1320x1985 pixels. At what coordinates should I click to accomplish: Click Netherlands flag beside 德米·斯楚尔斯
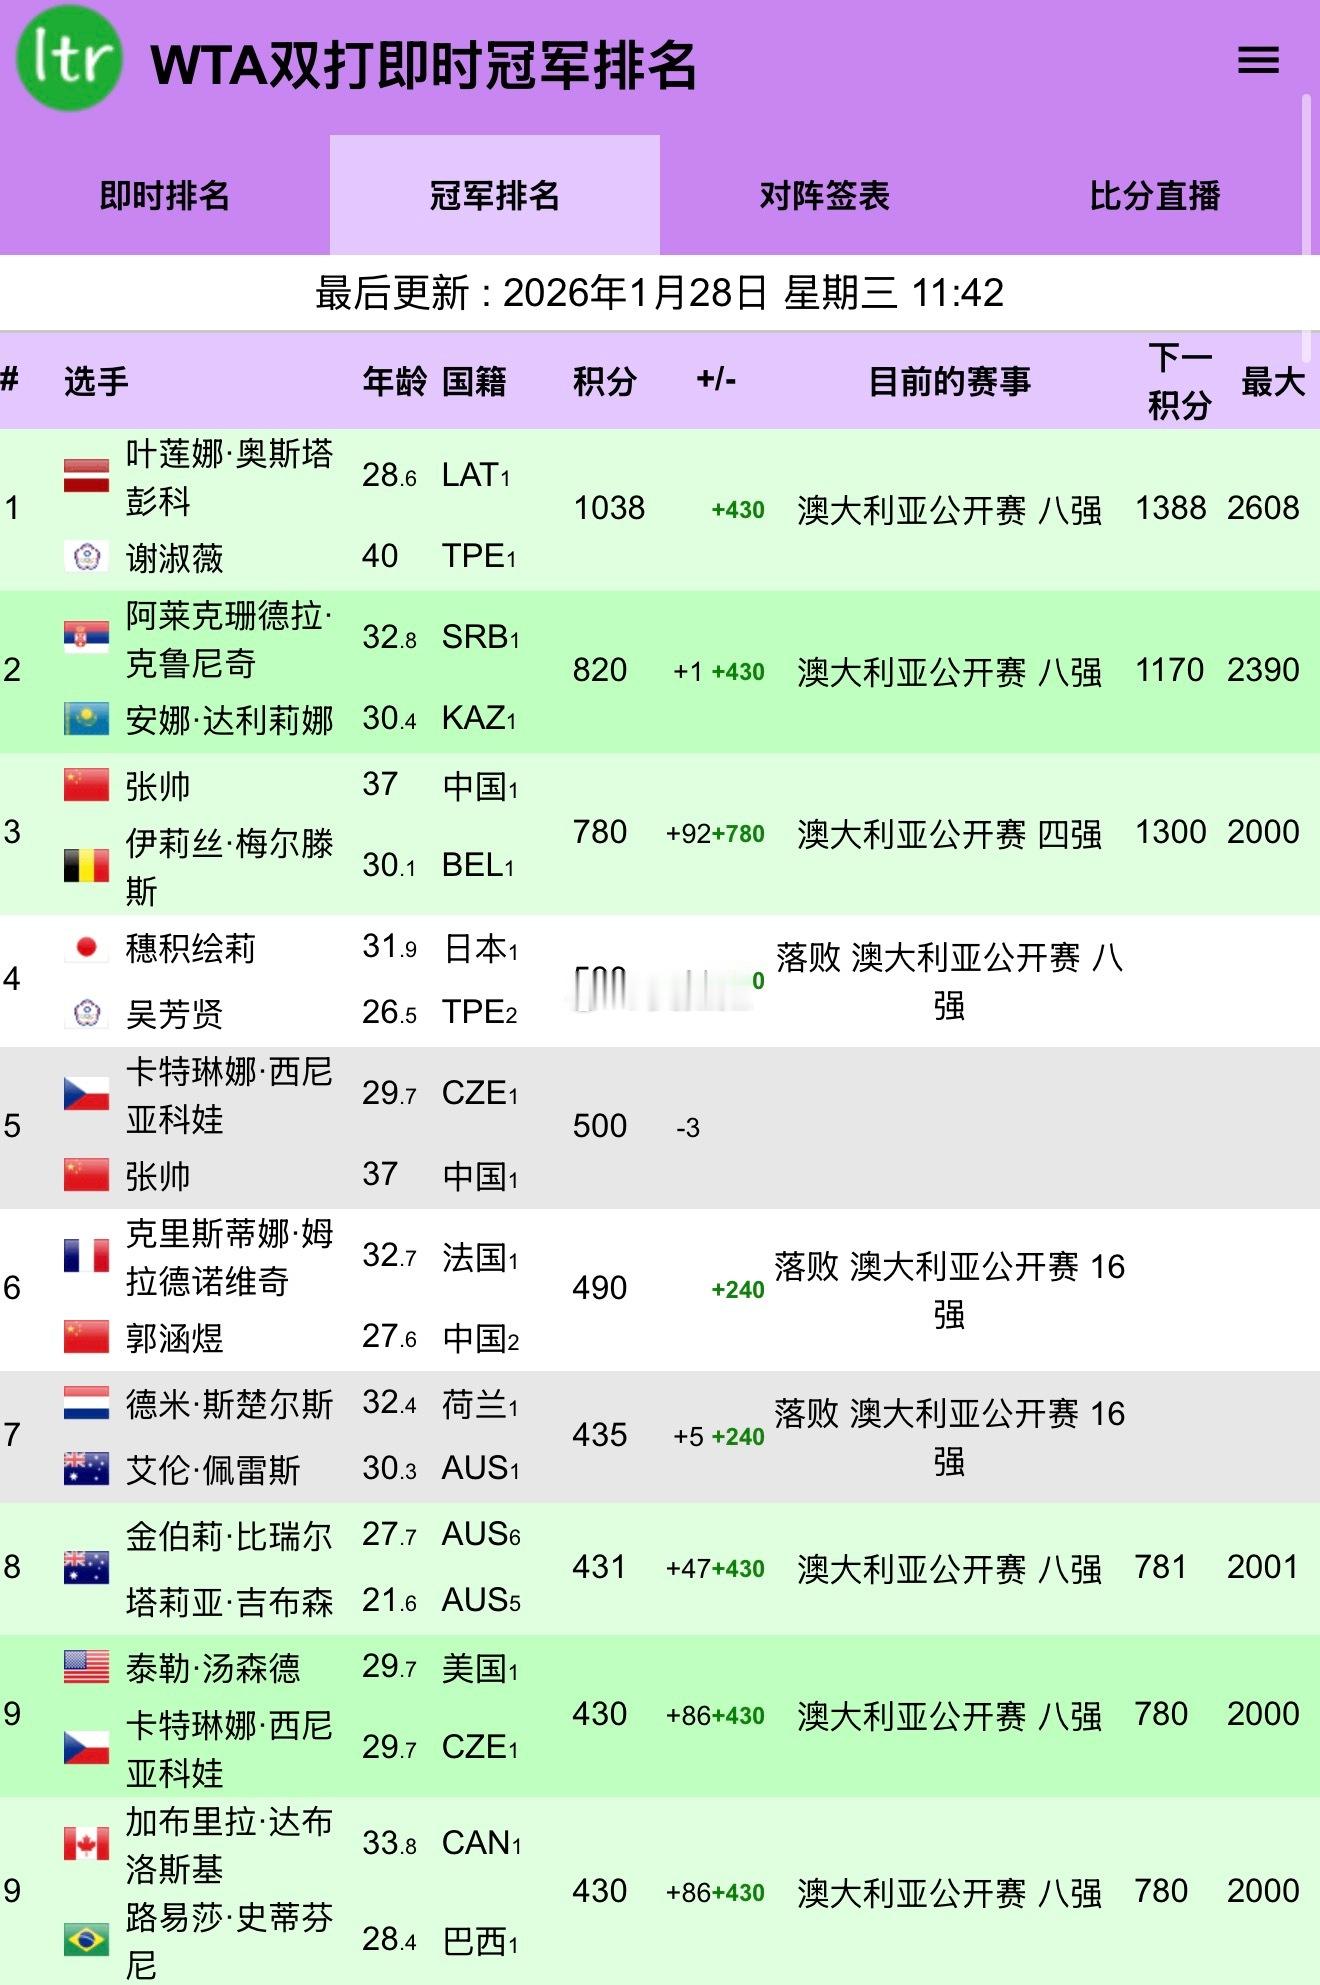pyautogui.click(x=86, y=1403)
